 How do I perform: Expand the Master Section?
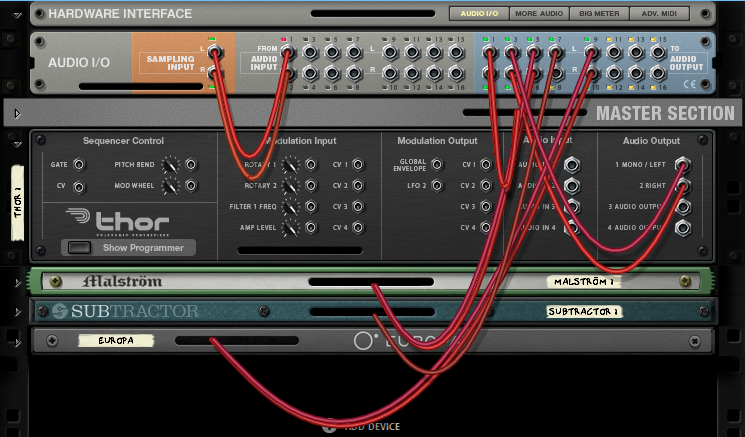(x=18, y=114)
